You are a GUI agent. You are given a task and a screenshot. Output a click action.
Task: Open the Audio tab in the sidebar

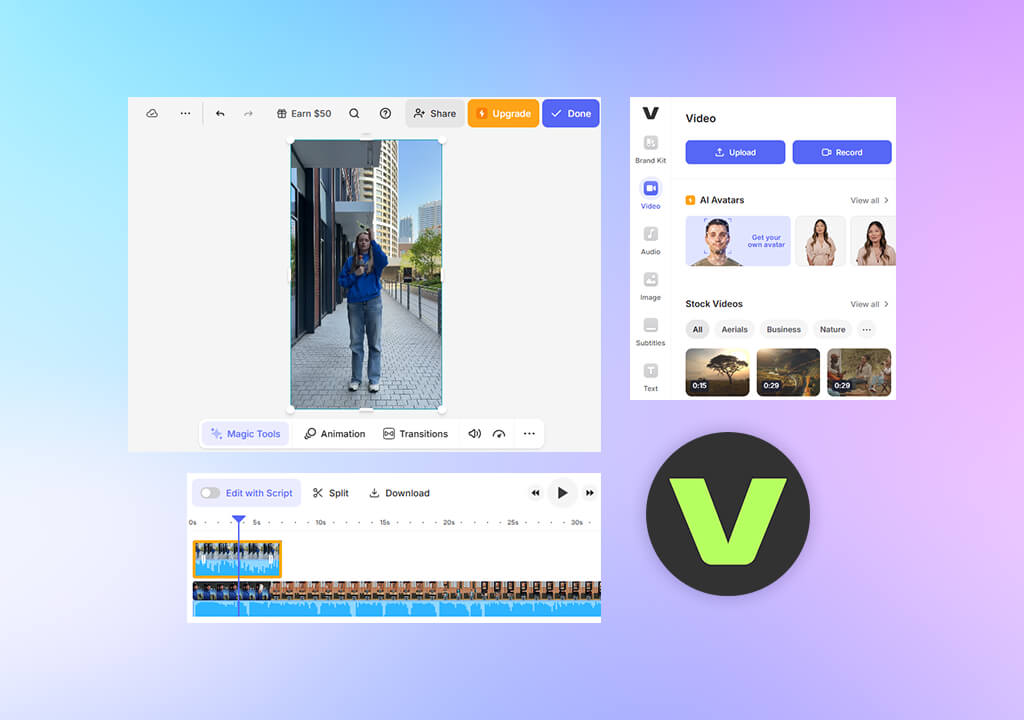click(650, 240)
